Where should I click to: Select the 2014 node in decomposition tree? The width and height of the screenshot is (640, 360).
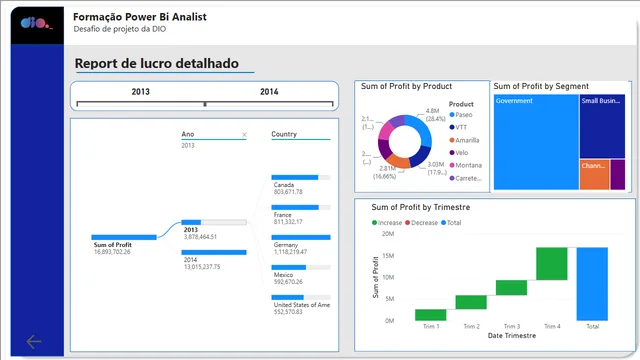(214, 252)
